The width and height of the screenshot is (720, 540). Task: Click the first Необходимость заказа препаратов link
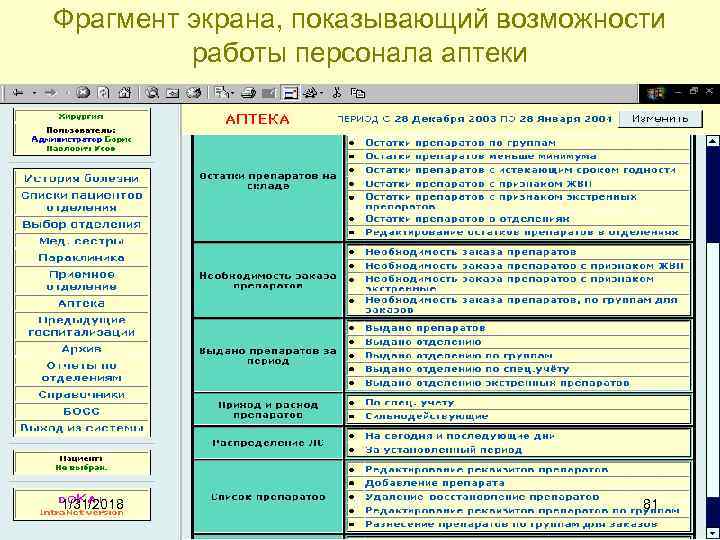coord(471,252)
